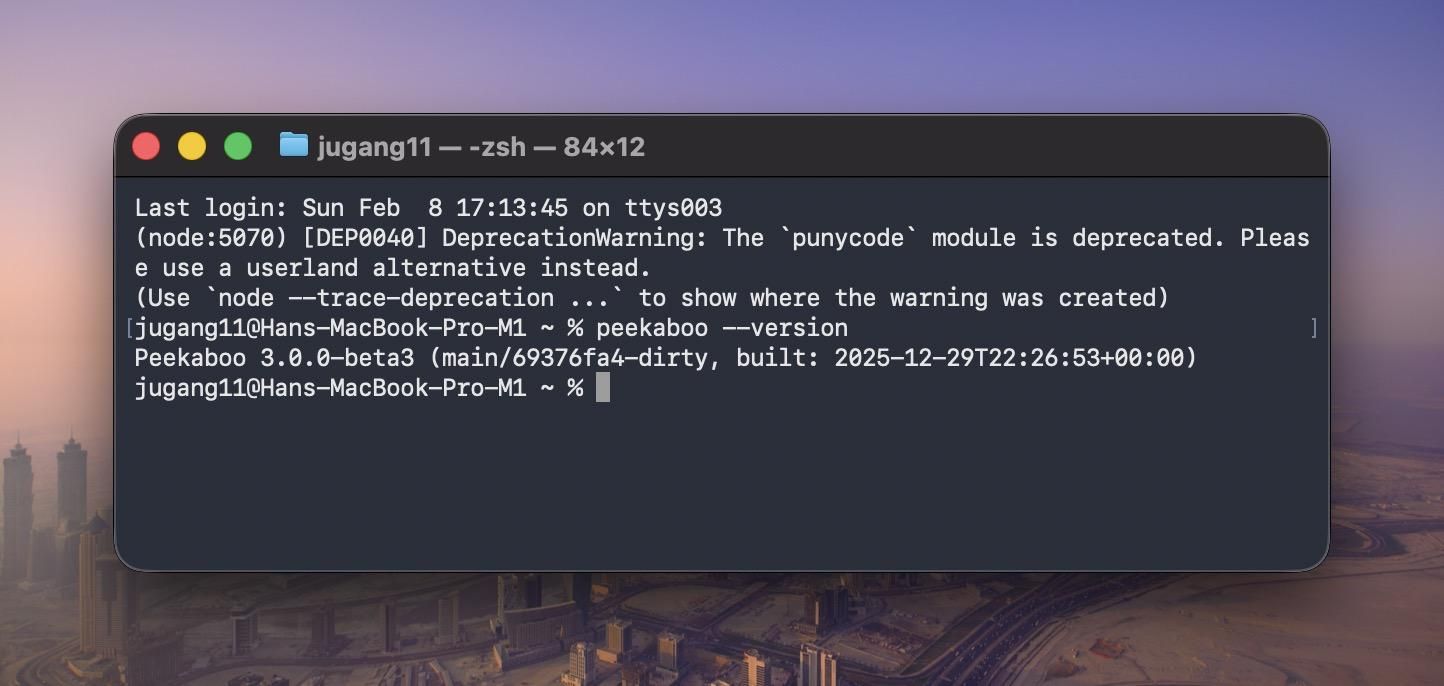Click the "Peekaboo 3.0.0-beta3" version output
The width and height of the screenshot is (1444, 686).
point(274,358)
